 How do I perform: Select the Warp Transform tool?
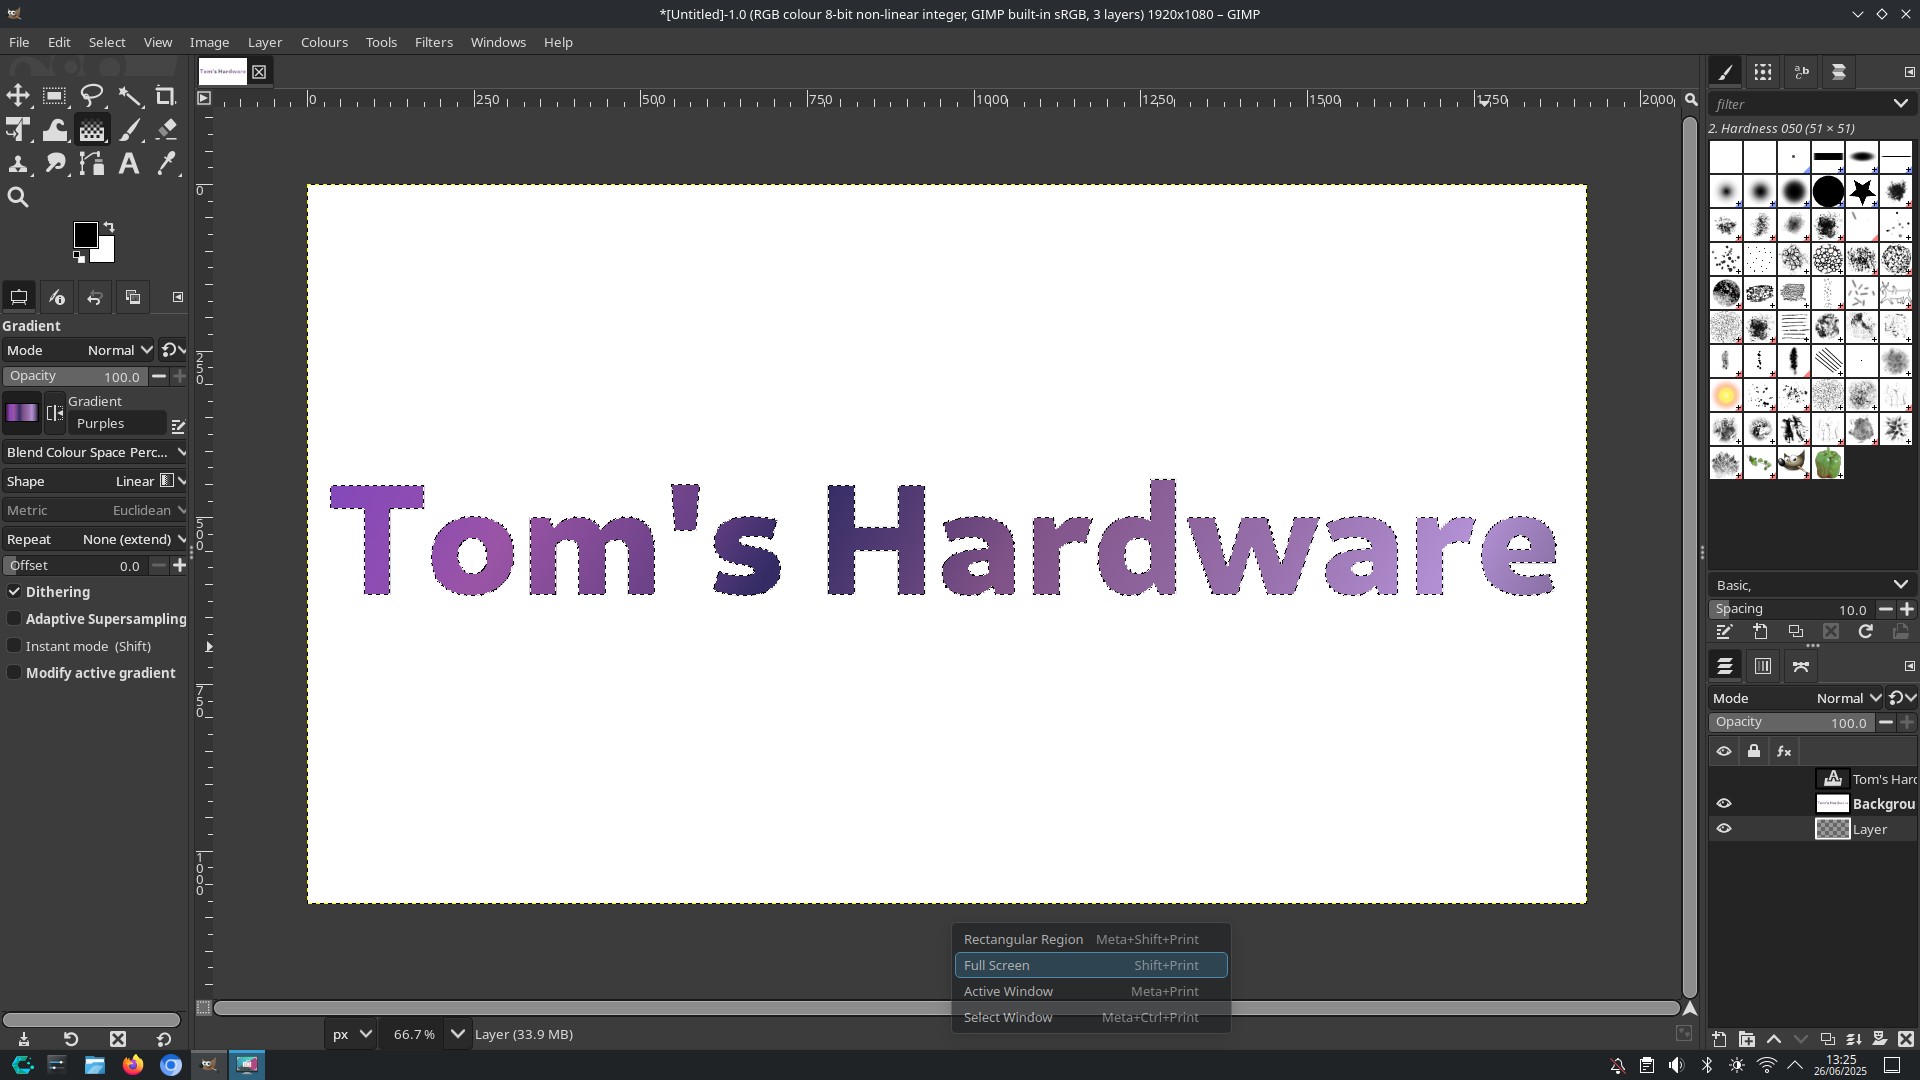[x=55, y=130]
